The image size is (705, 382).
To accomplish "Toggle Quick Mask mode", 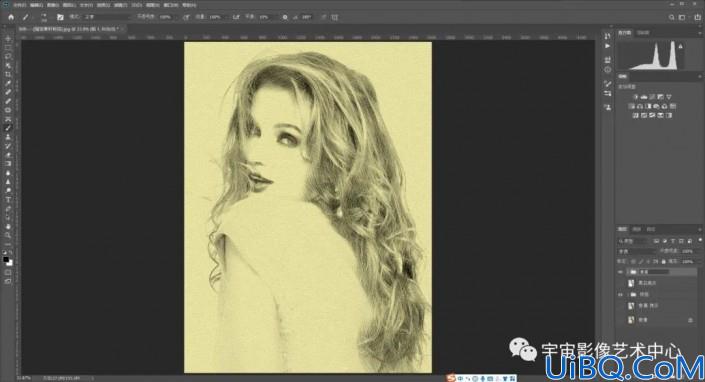I will [8, 272].
